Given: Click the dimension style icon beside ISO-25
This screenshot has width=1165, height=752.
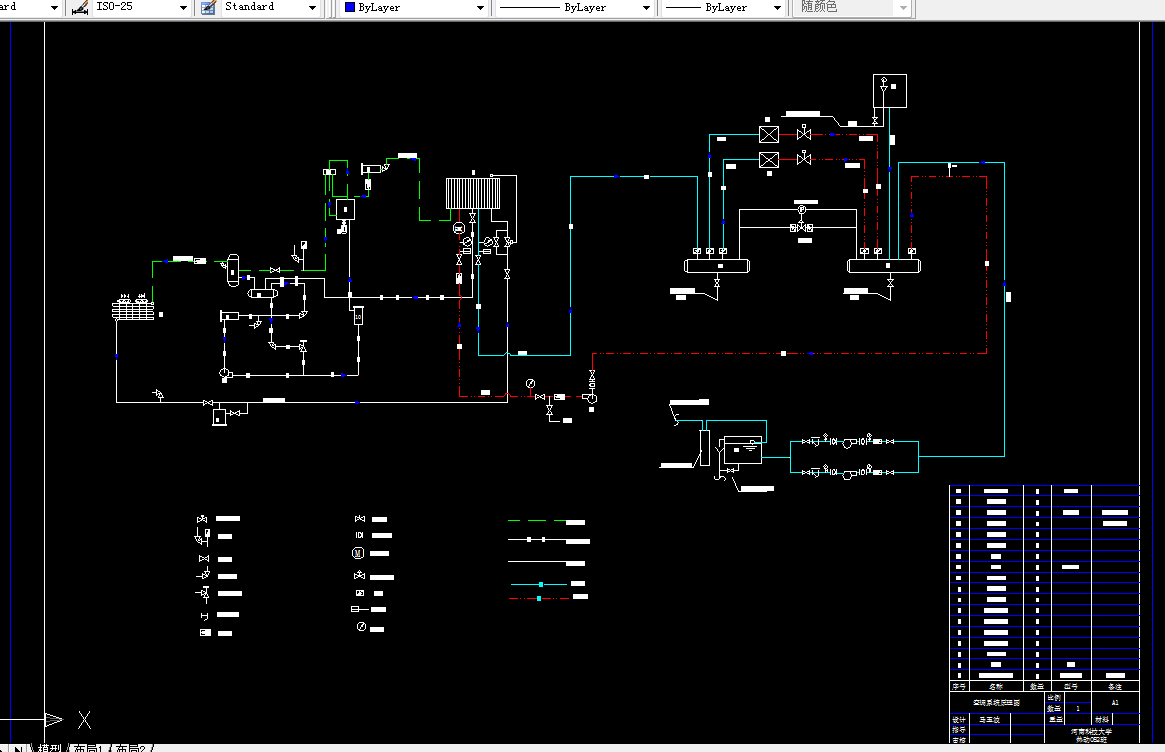Looking at the screenshot, I should (79, 7).
